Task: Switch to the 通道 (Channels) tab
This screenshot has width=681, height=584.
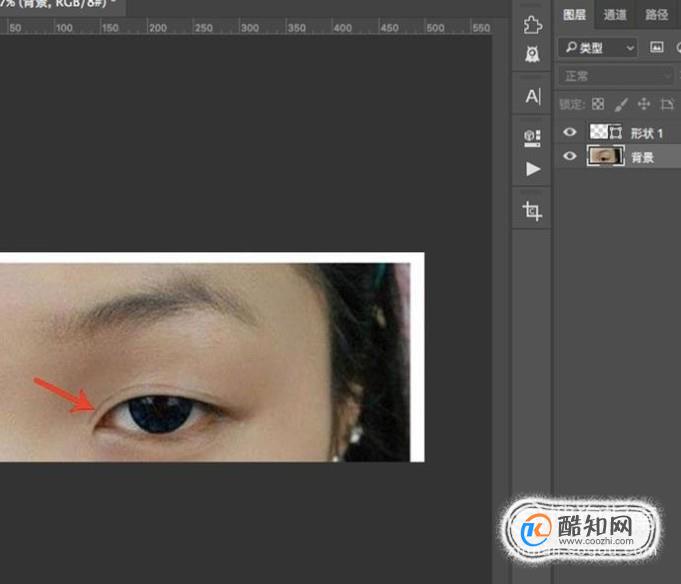Action: tap(615, 15)
